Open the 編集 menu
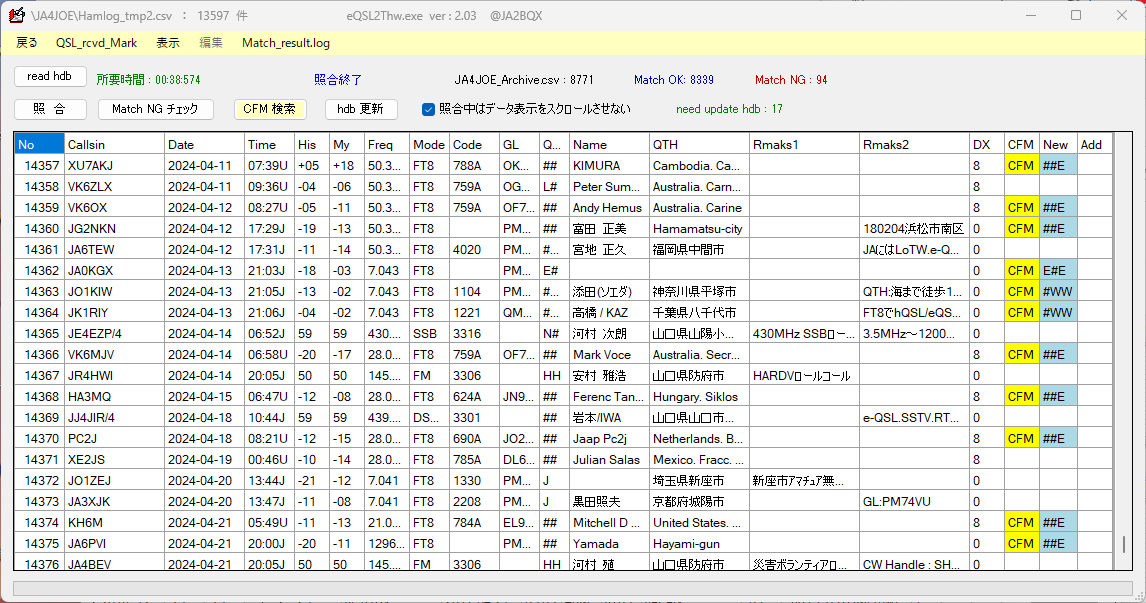Screen dimensions: 1146x603 [x=210, y=43]
